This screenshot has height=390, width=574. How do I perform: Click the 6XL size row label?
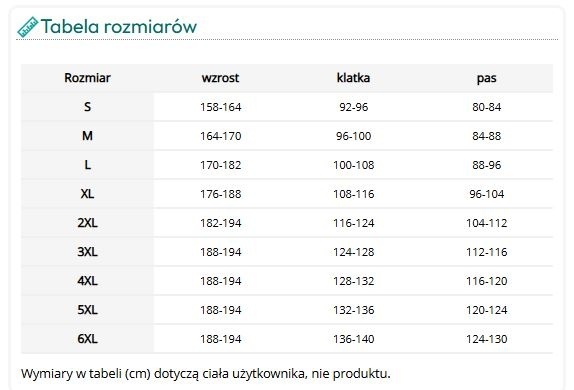(x=87, y=339)
